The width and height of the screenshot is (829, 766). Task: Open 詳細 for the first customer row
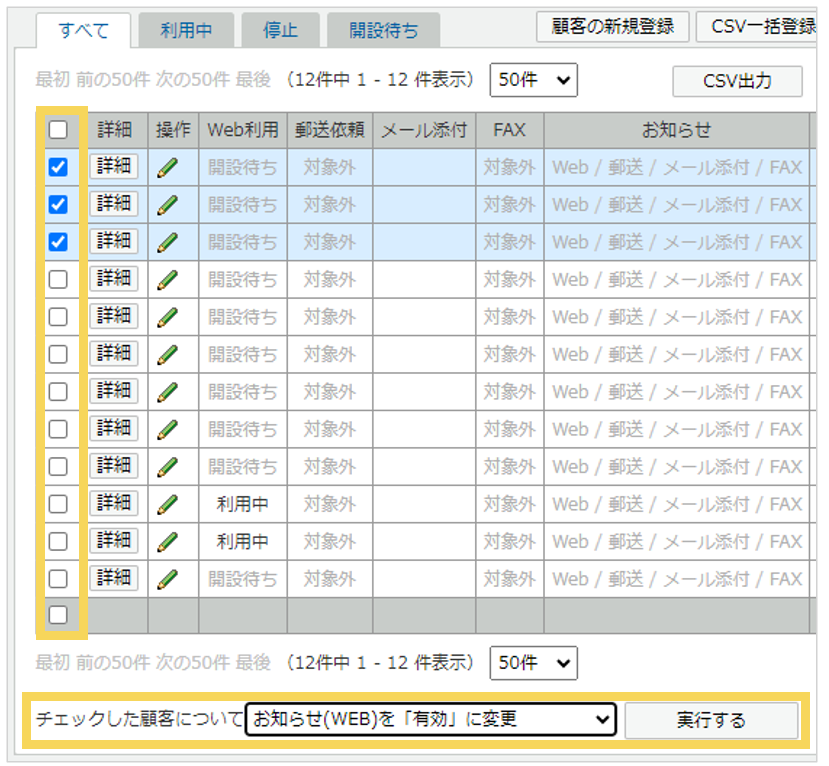click(114, 166)
